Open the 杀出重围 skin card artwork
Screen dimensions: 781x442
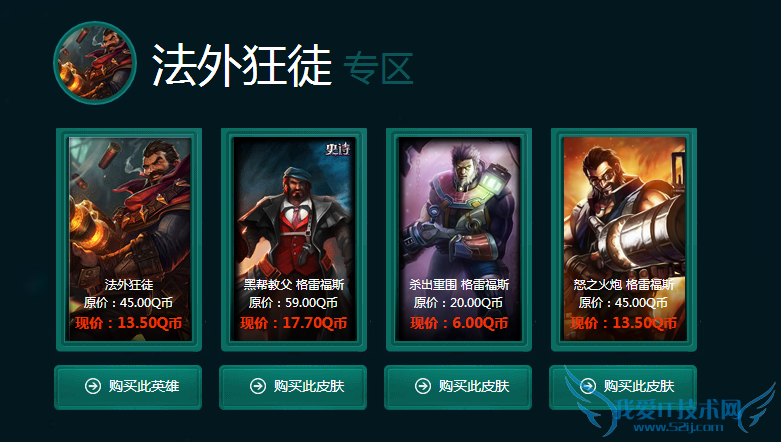[459, 239]
